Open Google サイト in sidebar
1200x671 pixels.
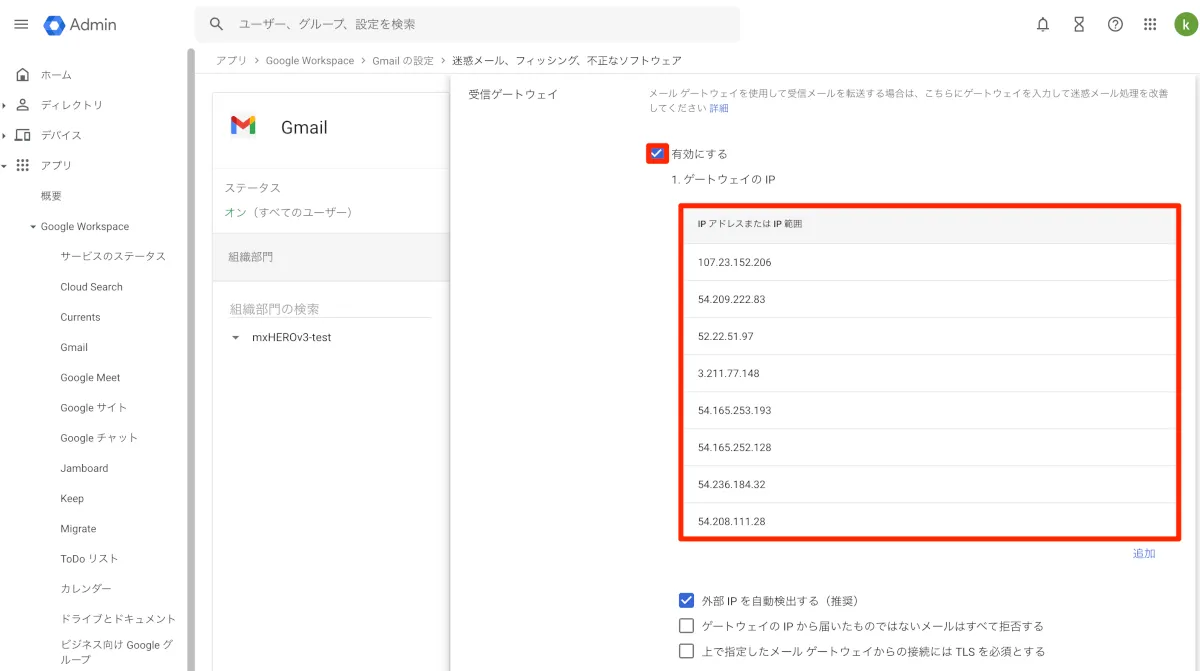pos(94,408)
